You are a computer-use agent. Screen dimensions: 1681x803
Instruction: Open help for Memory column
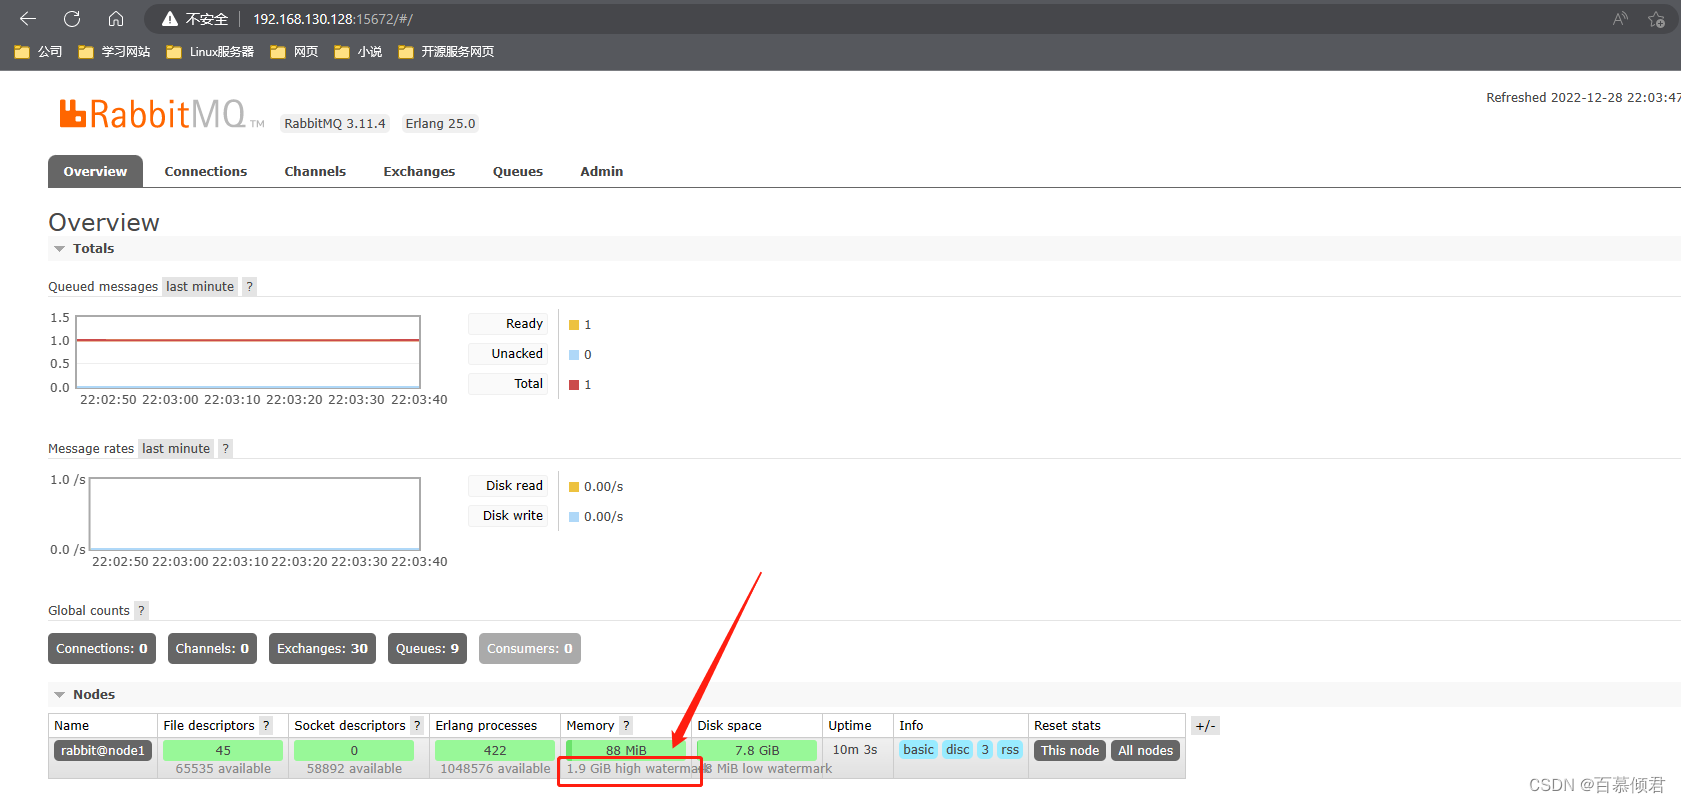[x=626, y=726]
